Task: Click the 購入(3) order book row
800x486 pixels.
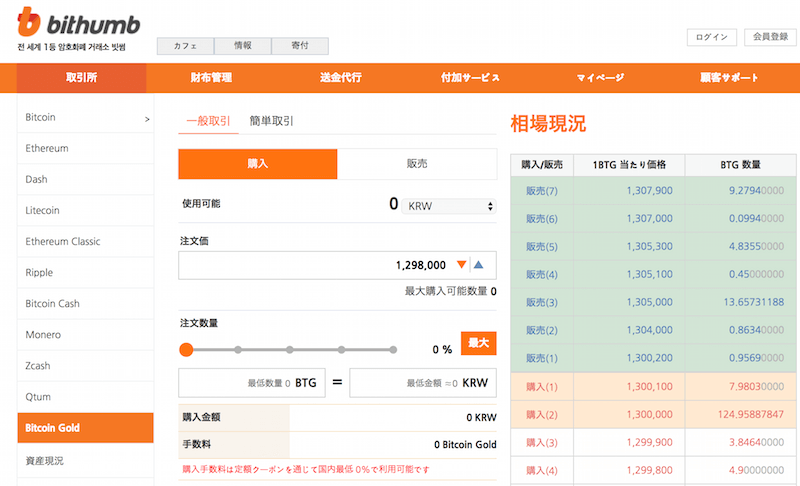Action: [x=653, y=443]
